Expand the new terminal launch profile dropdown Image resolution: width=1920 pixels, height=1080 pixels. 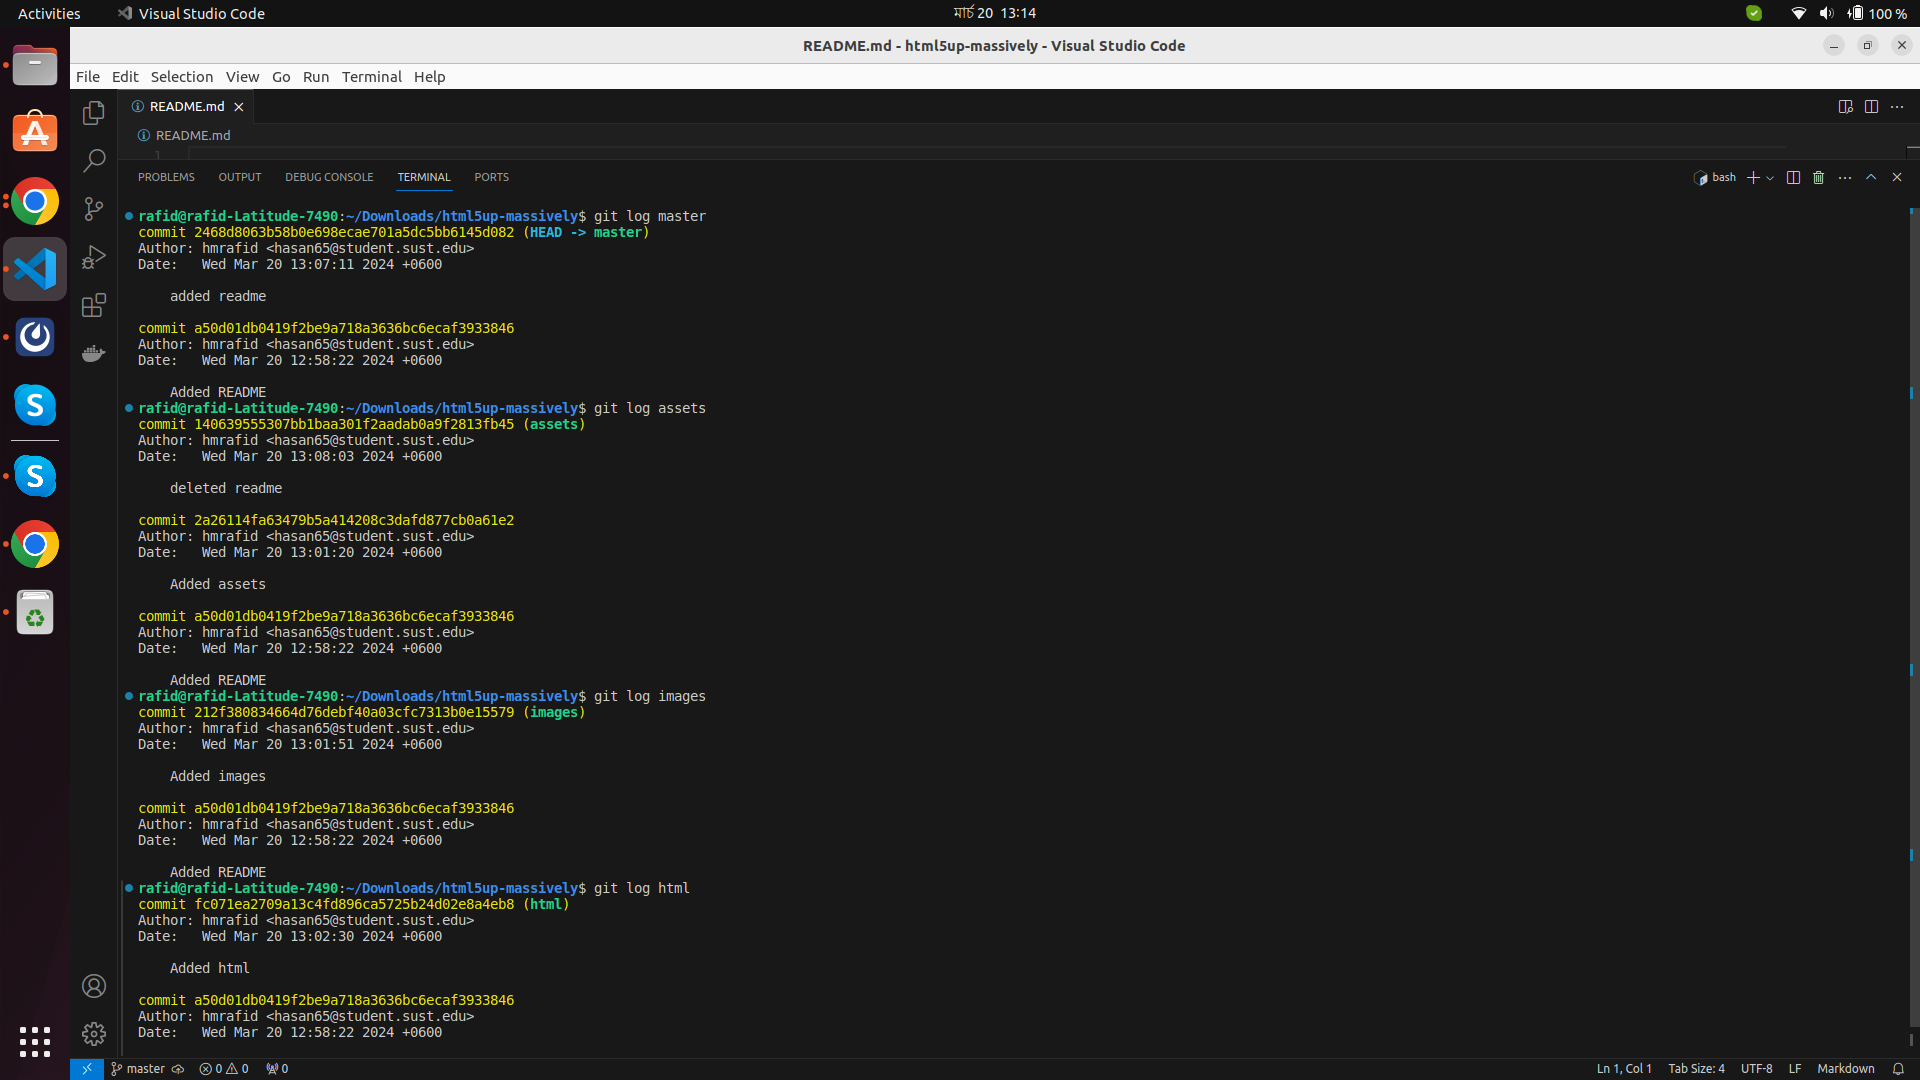click(x=1771, y=177)
